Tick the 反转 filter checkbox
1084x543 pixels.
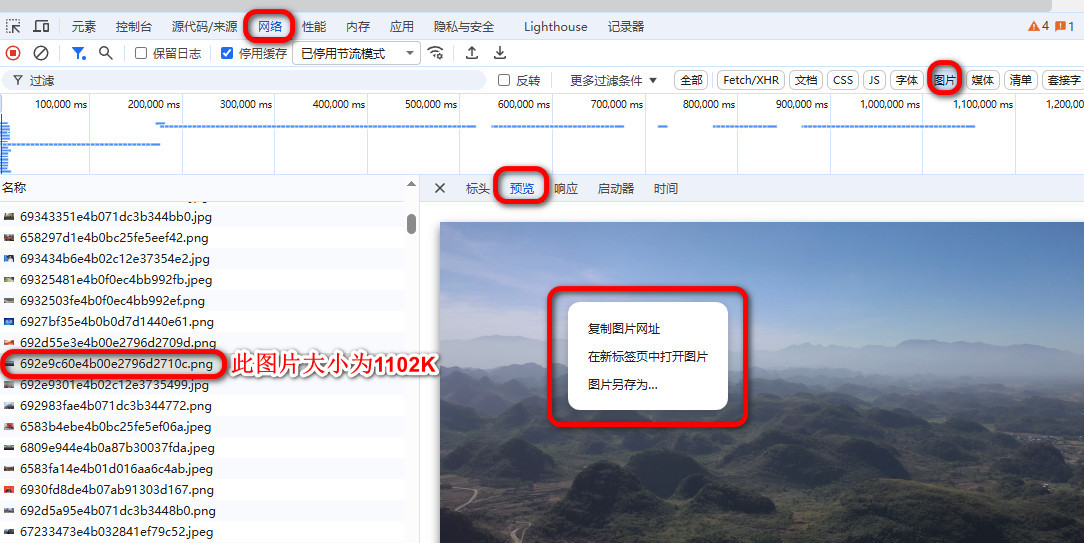click(x=504, y=80)
